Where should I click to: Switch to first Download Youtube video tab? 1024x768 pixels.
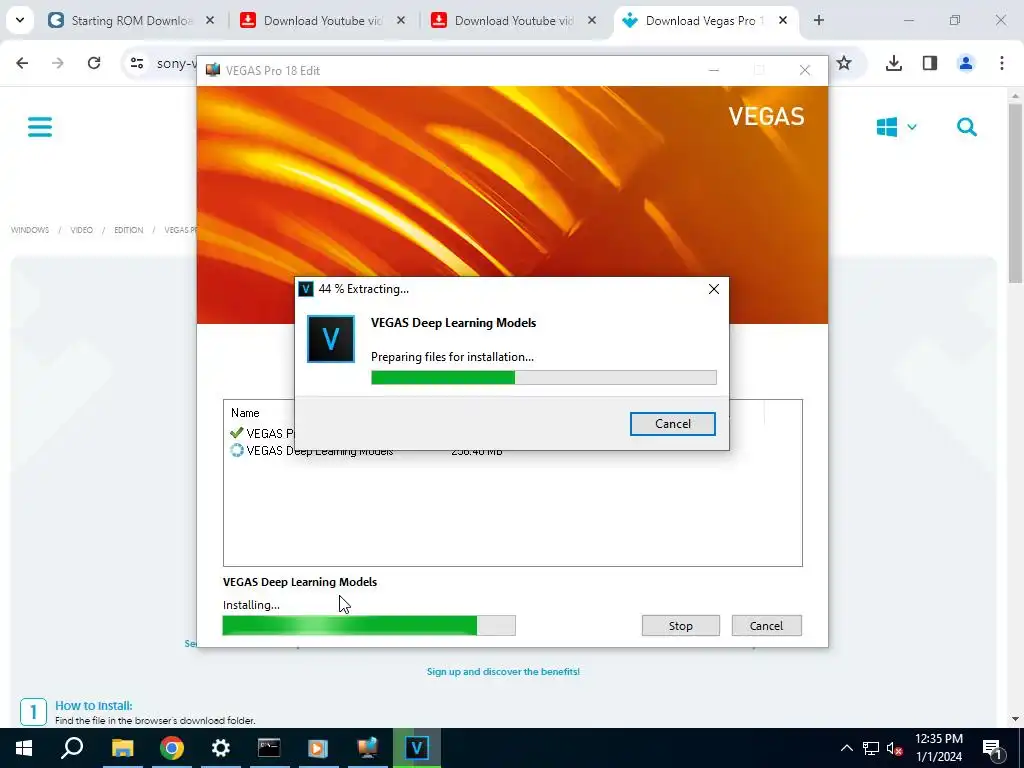pyautogui.click(x=323, y=21)
